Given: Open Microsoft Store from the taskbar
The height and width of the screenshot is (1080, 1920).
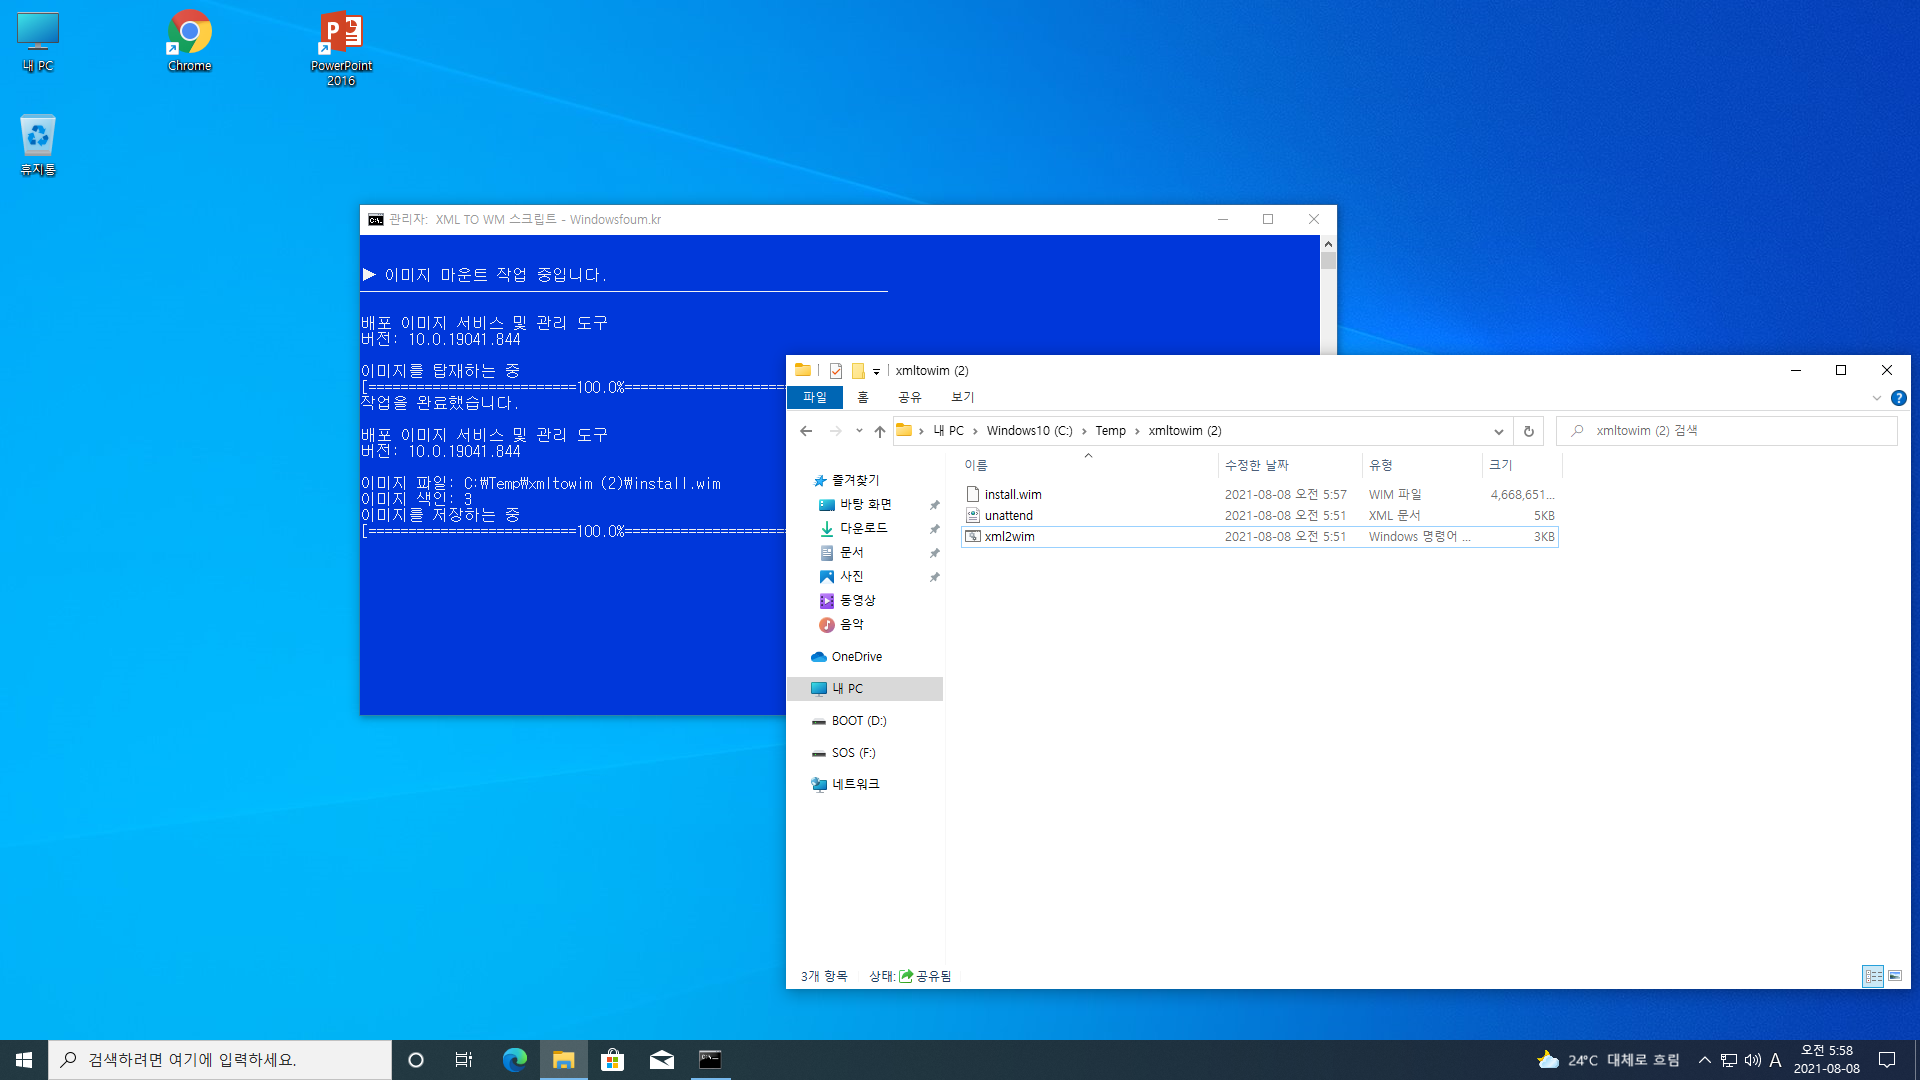Looking at the screenshot, I should pyautogui.click(x=612, y=1060).
